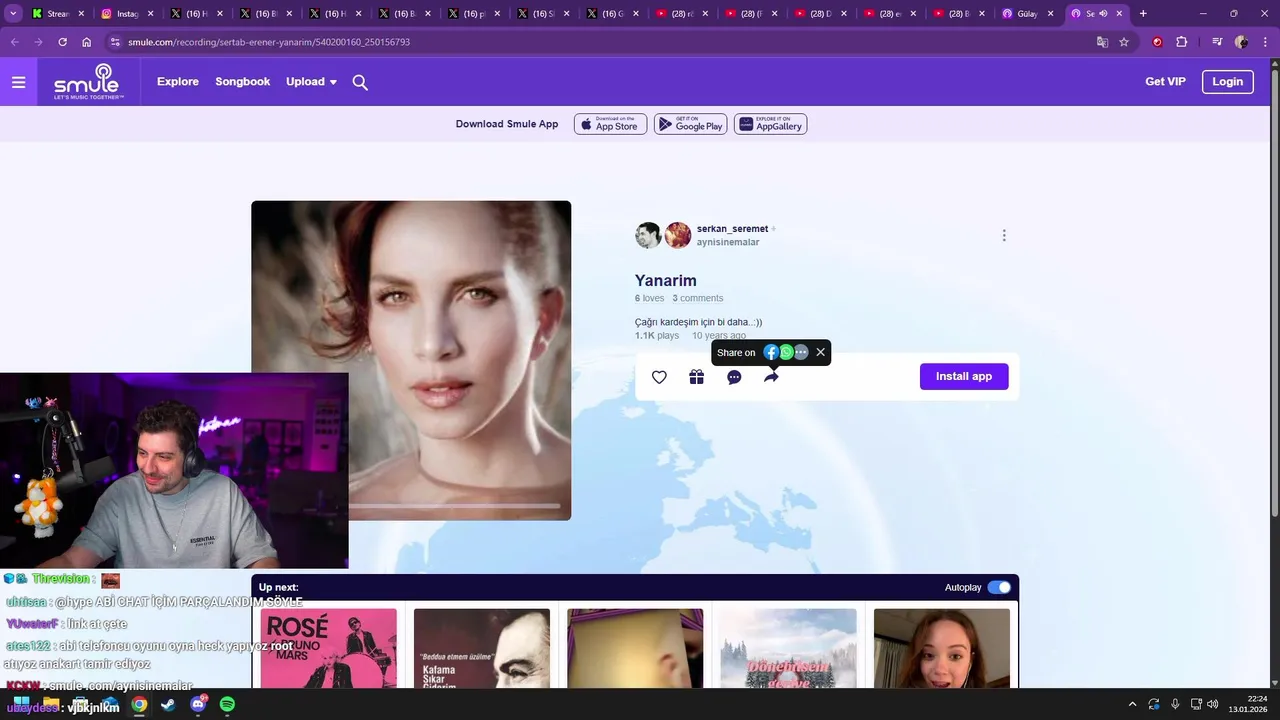The width and height of the screenshot is (1280, 720).
Task: Open aynisinemalar profile link
Action: pos(728,242)
